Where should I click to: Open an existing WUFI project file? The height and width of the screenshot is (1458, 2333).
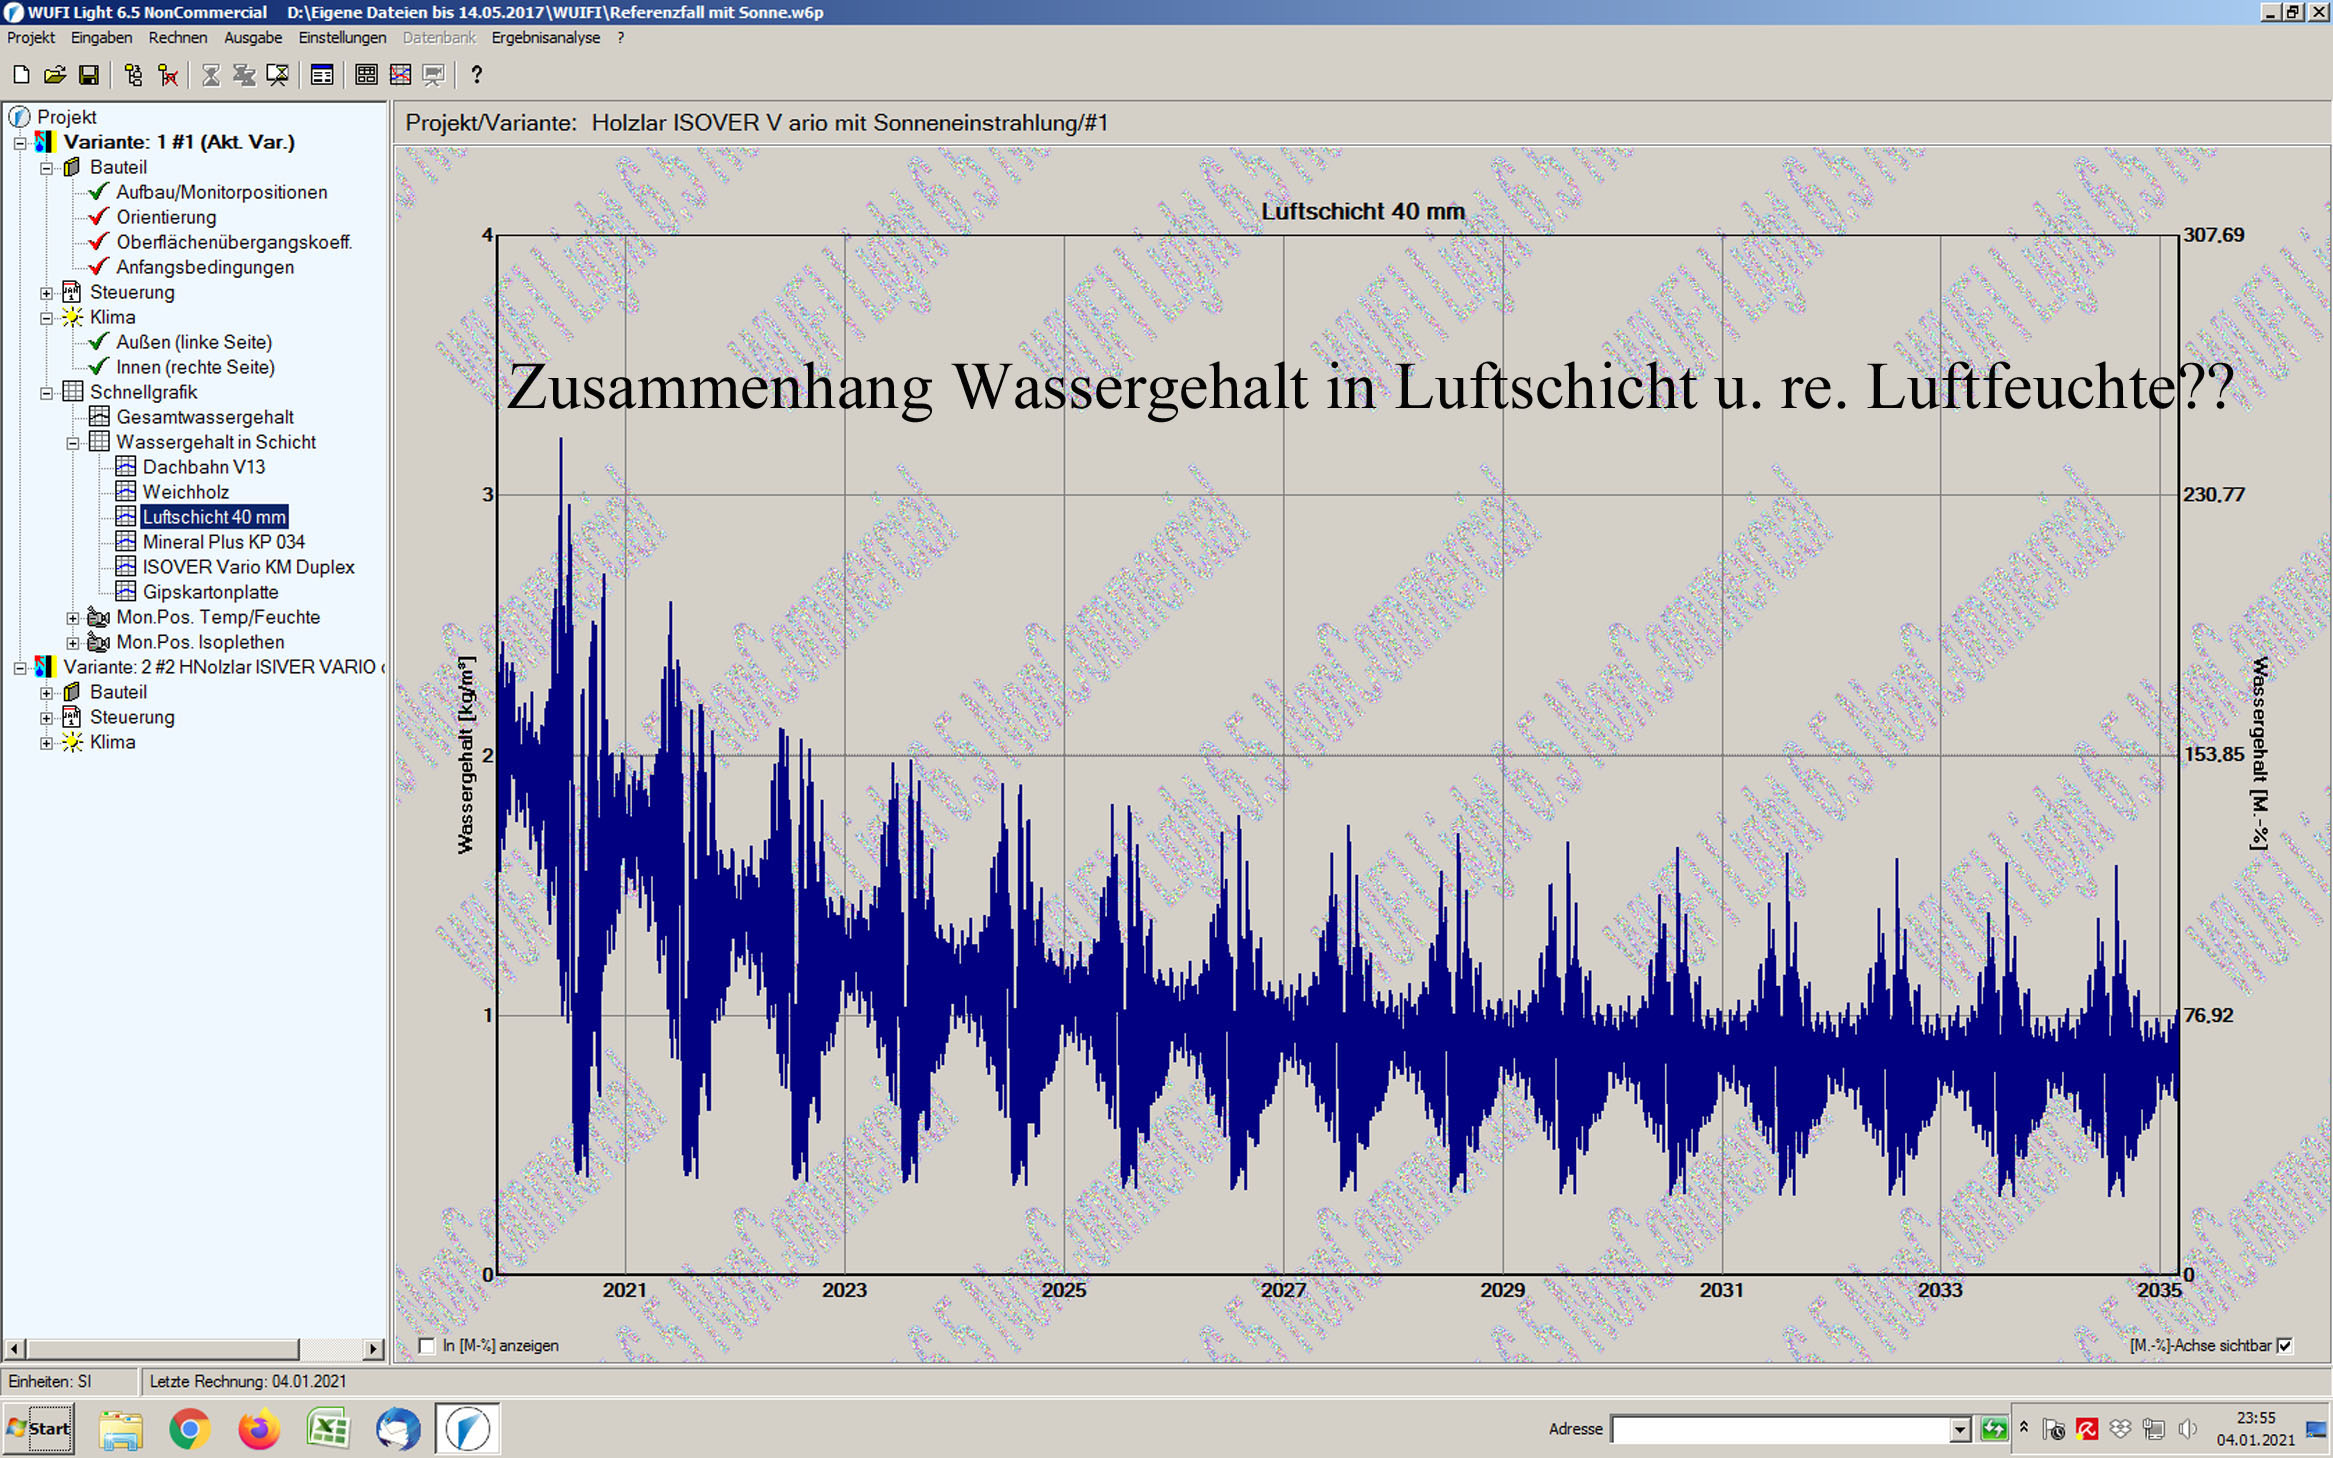point(54,75)
